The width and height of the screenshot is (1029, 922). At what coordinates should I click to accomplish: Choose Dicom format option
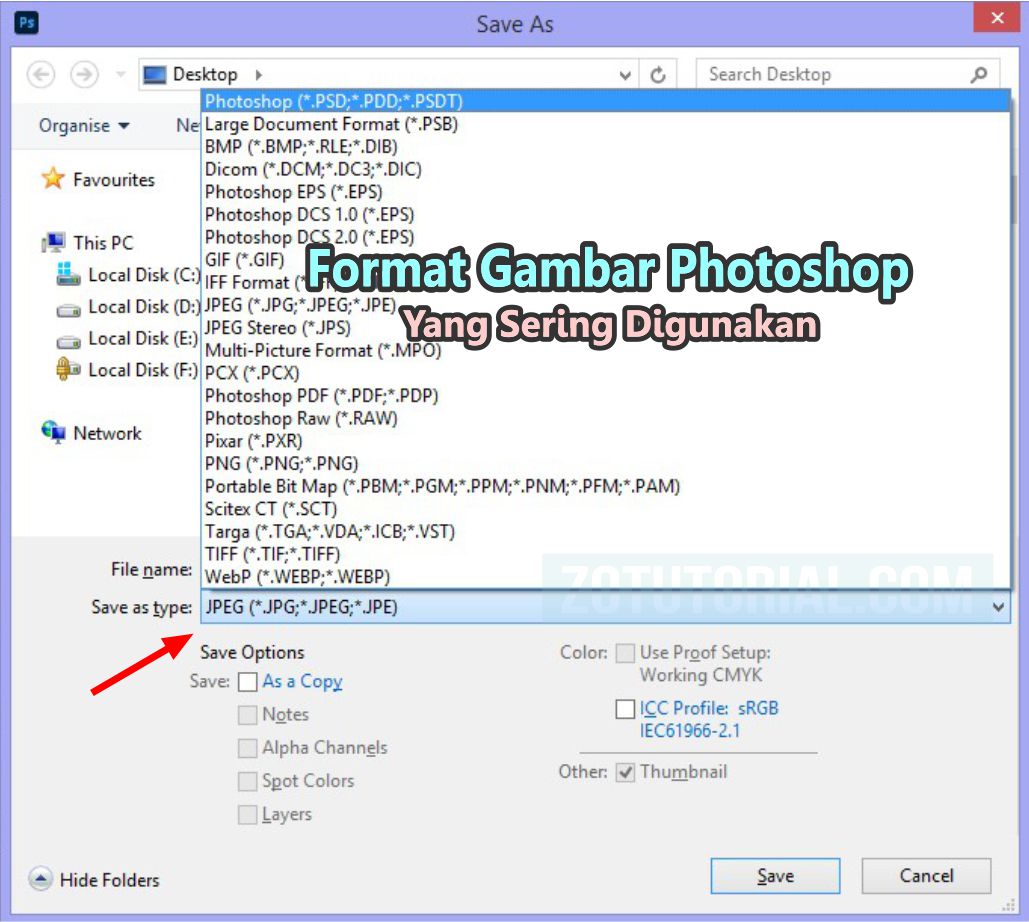(605, 169)
